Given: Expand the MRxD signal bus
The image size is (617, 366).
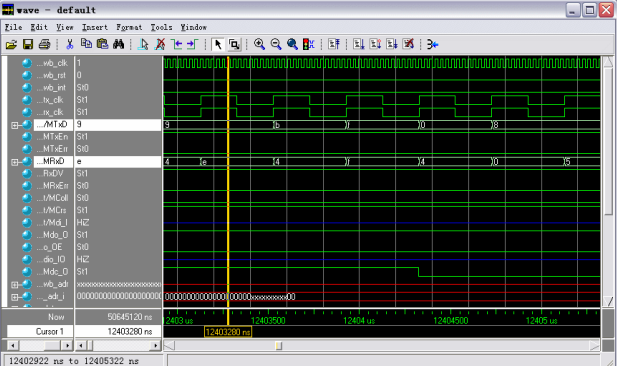Looking at the screenshot, I should [15, 162].
